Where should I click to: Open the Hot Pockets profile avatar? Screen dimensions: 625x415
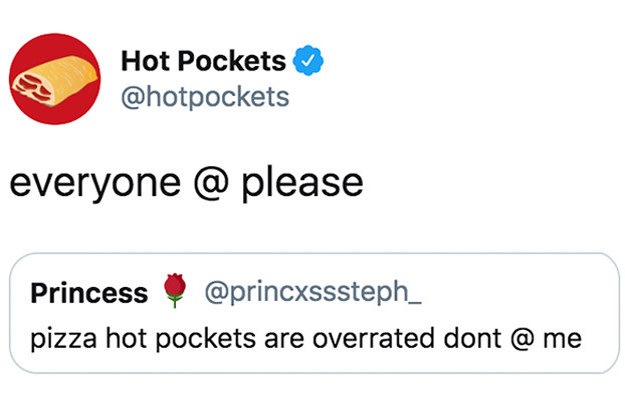[x=55, y=79]
